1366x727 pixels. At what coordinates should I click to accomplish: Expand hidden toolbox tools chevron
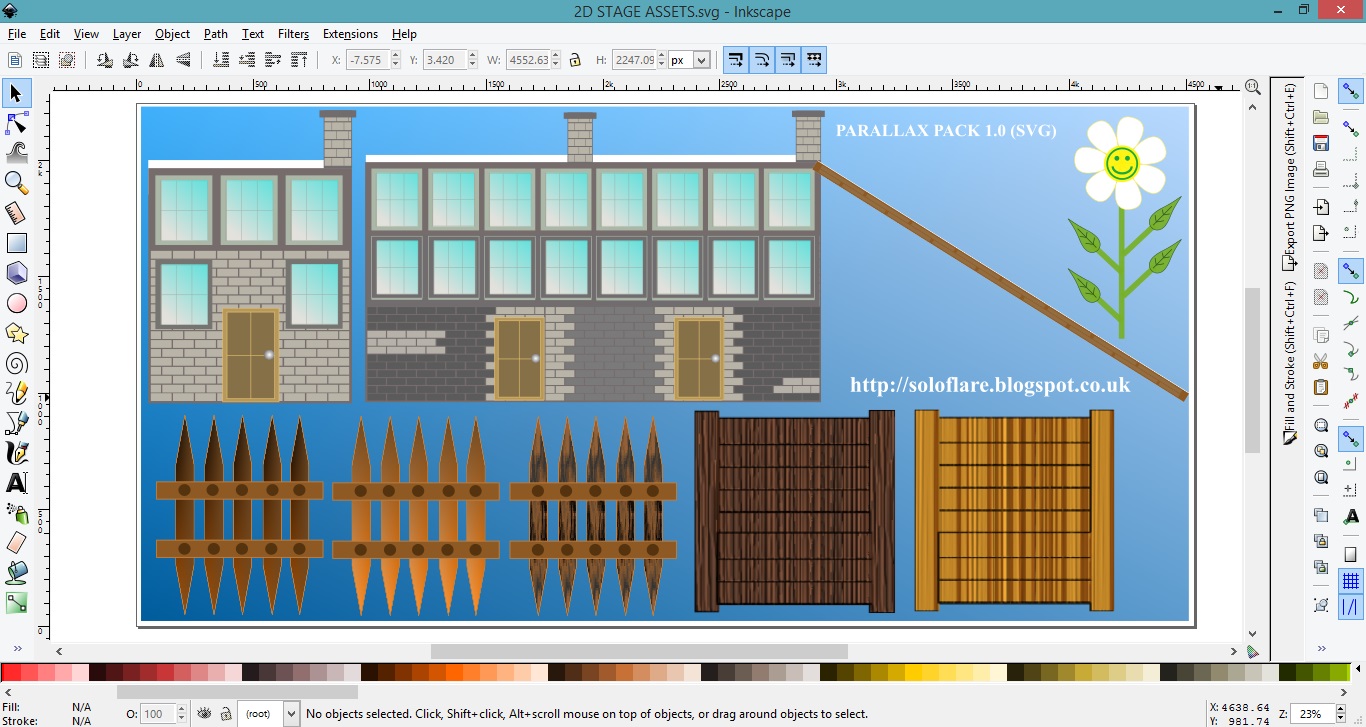[x=17, y=649]
